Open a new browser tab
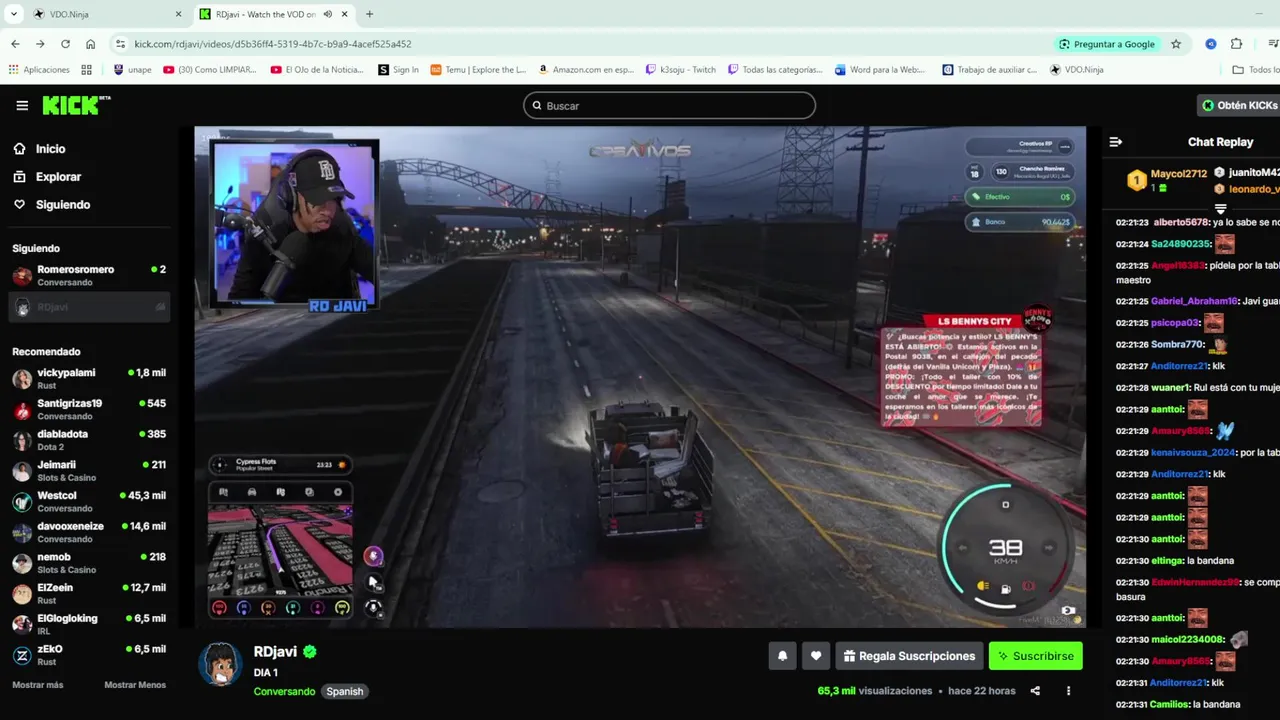This screenshot has width=1280, height=720. tap(369, 14)
